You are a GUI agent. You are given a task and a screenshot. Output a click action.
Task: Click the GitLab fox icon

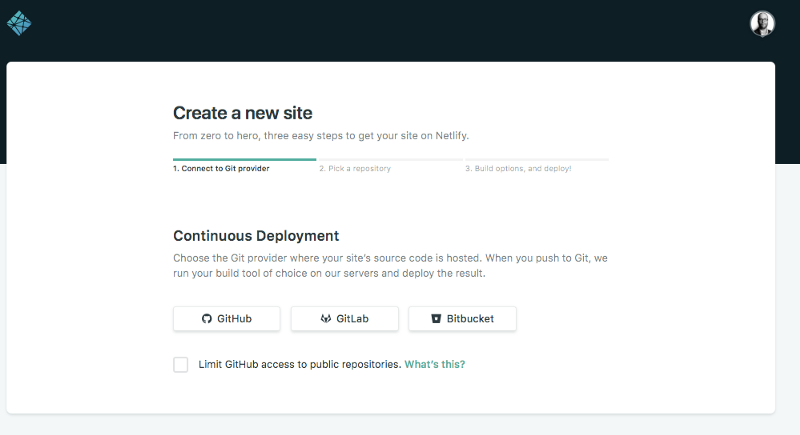click(326, 319)
